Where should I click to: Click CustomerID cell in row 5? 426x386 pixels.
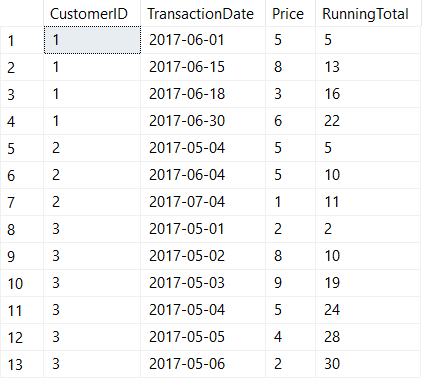click(x=92, y=148)
